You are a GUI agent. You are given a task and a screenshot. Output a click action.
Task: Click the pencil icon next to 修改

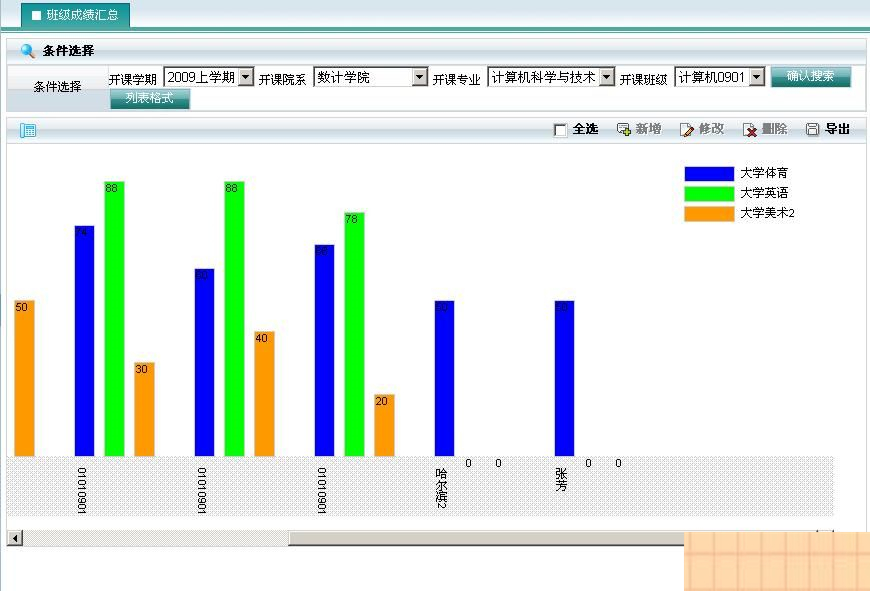pyautogui.click(x=686, y=129)
